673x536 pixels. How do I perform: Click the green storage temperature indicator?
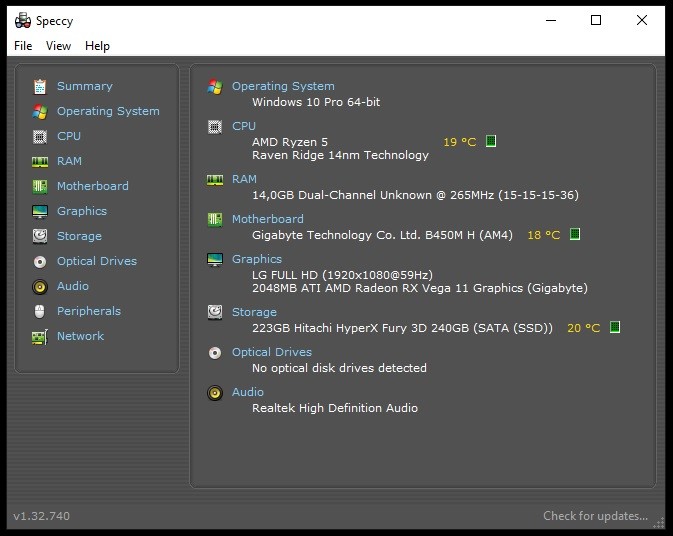615,327
